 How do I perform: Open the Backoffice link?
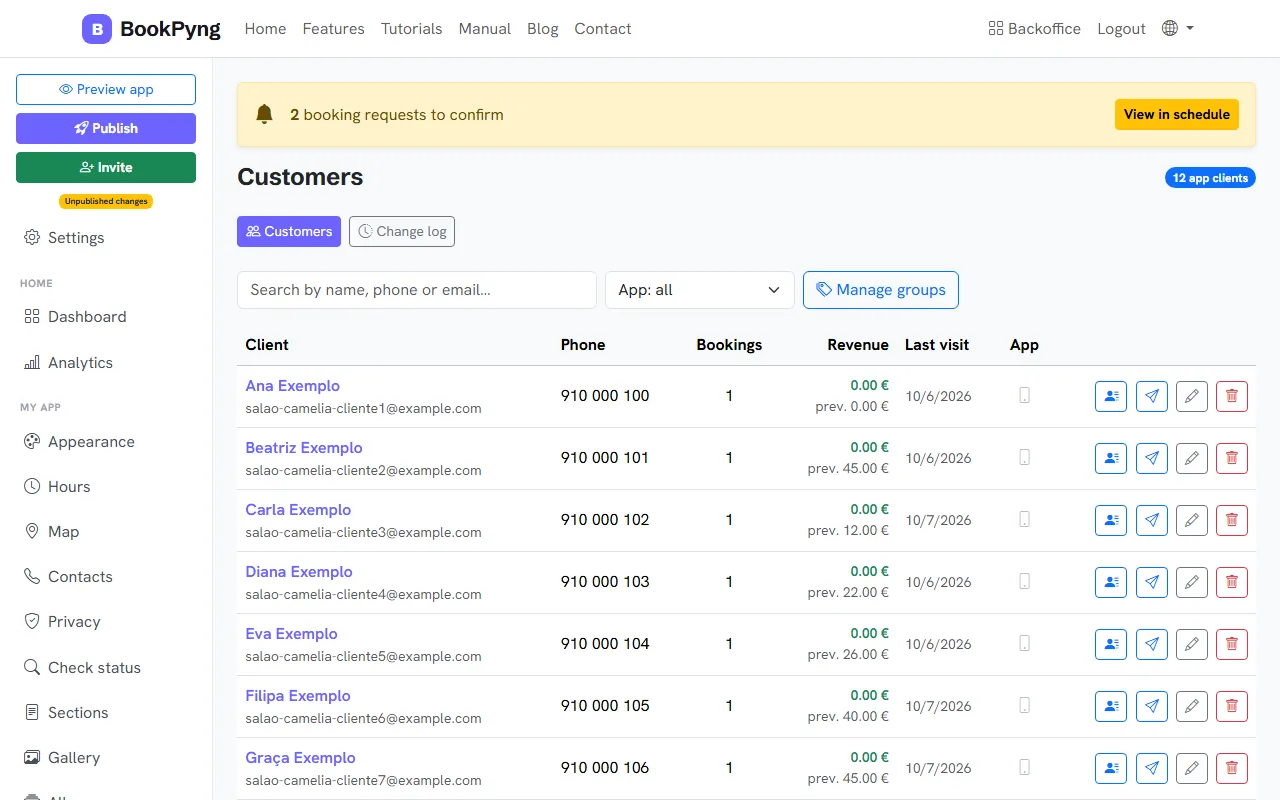pos(1034,29)
